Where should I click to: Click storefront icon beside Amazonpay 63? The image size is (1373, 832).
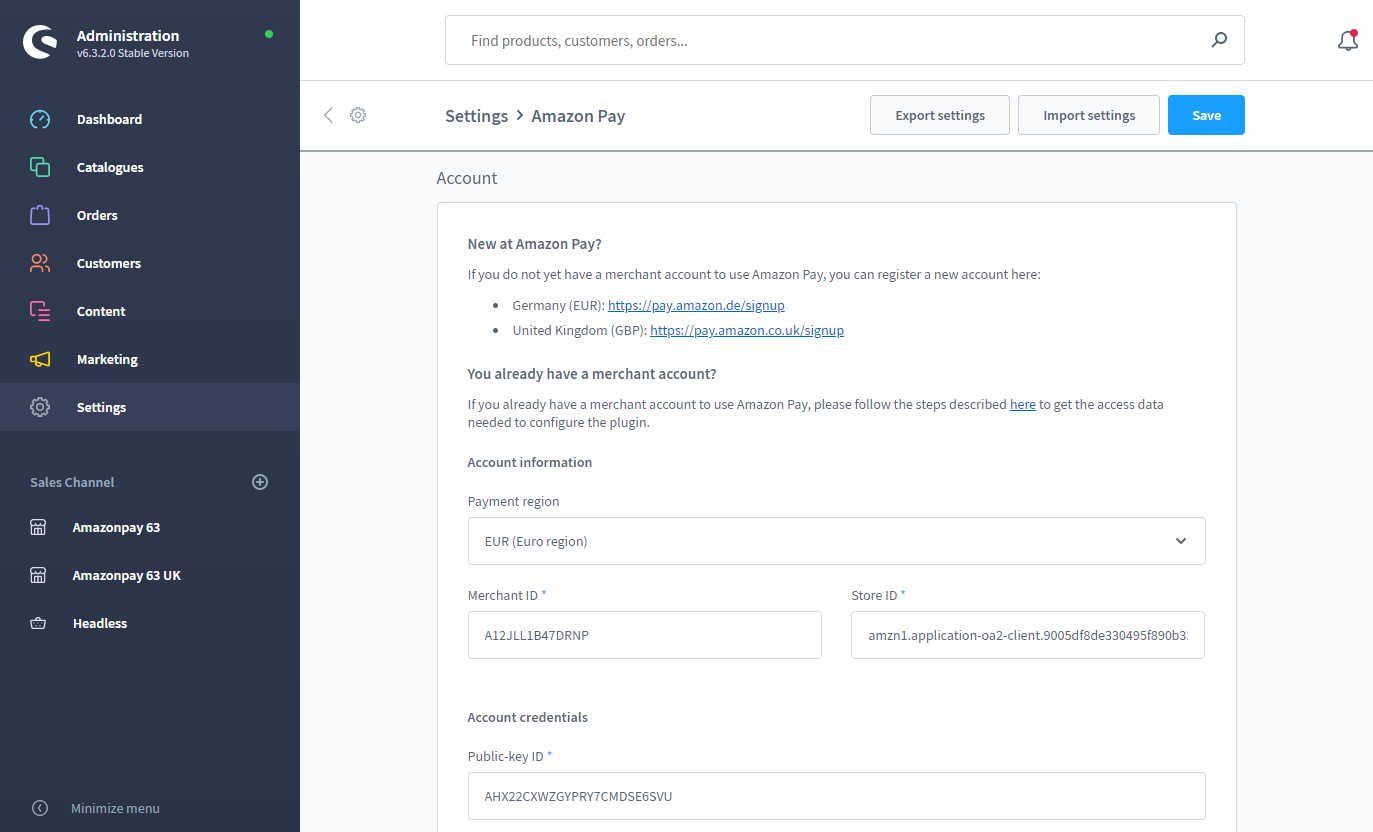point(38,527)
